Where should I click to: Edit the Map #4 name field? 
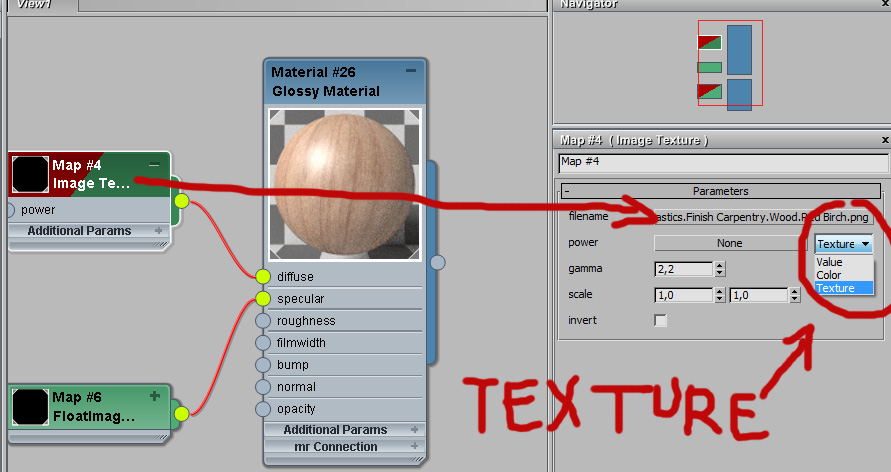[x=723, y=162]
